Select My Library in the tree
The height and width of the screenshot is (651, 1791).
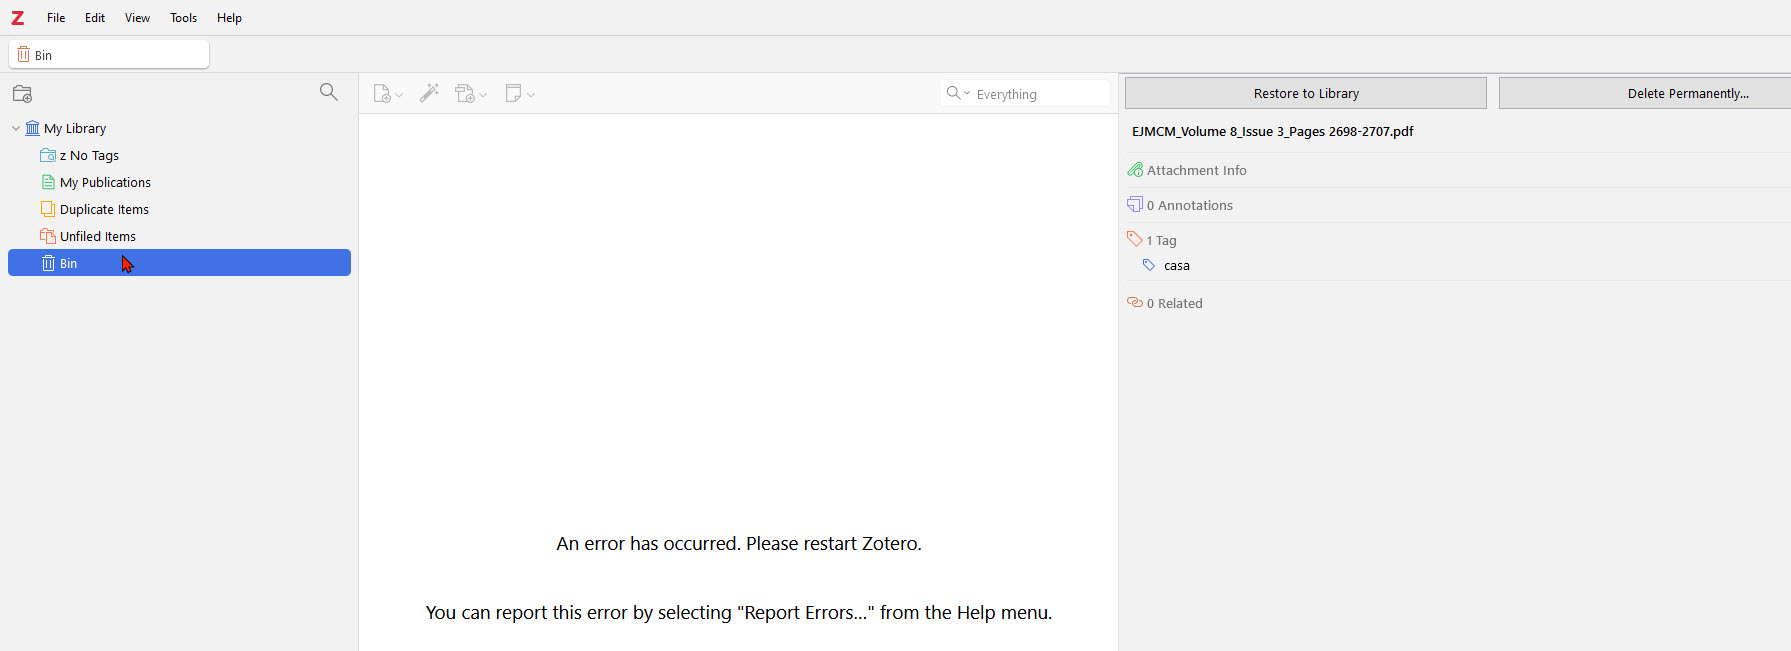(x=75, y=129)
